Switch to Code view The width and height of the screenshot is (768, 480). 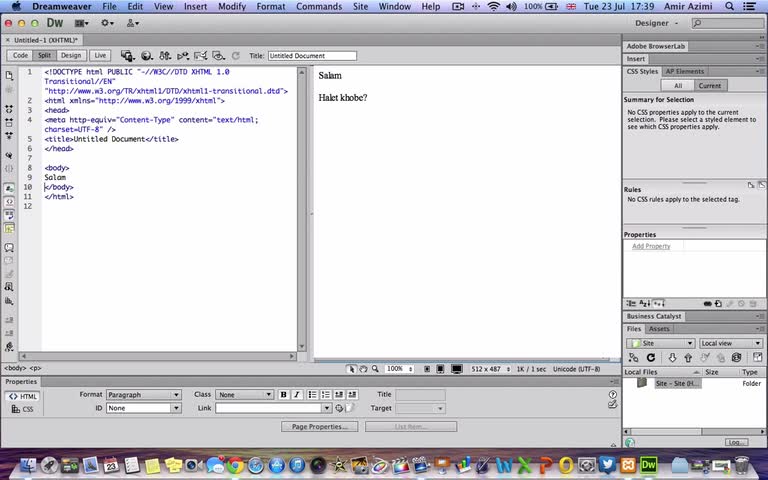point(20,55)
